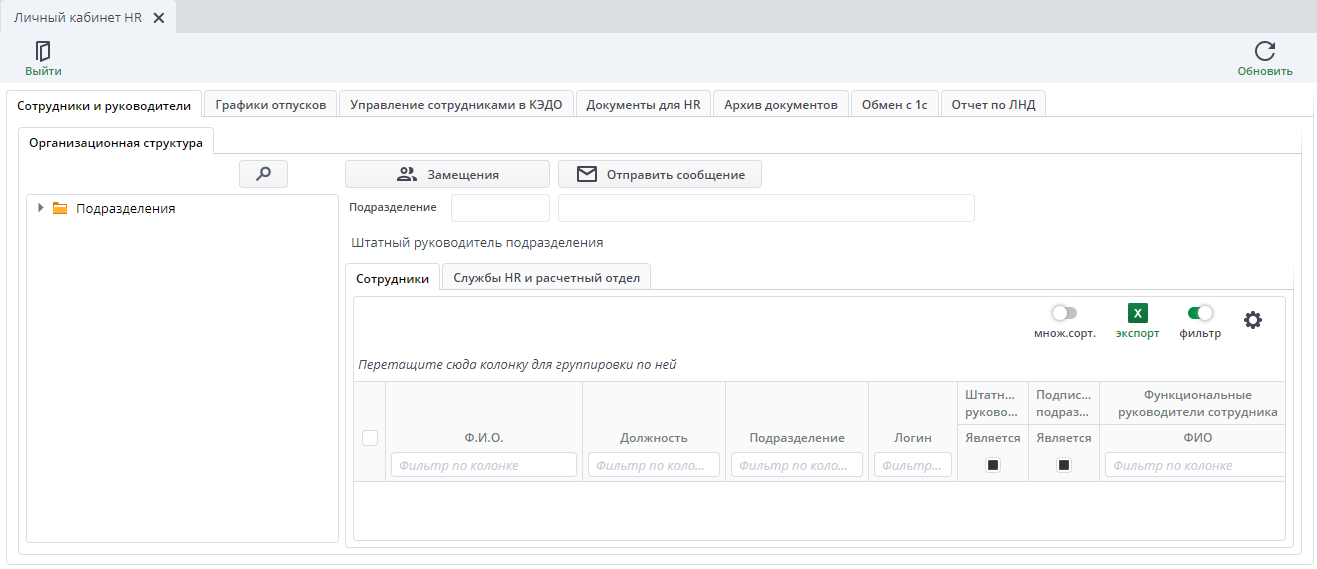Click the Ф.И.О. column filter field
The width and height of the screenshot is (1317, 569).
(x=484, y=464)
